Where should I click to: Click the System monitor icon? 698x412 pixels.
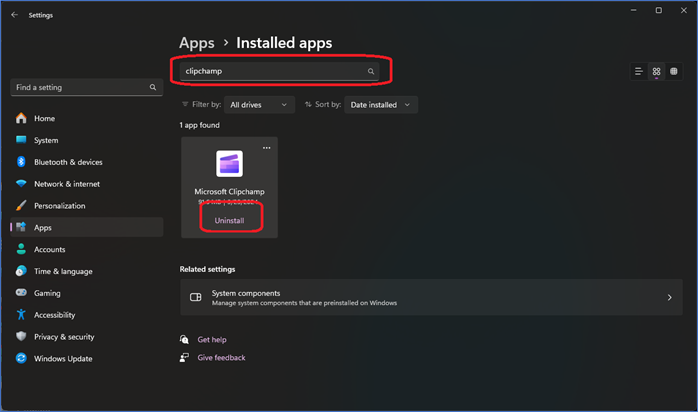(x=21, y=140)
